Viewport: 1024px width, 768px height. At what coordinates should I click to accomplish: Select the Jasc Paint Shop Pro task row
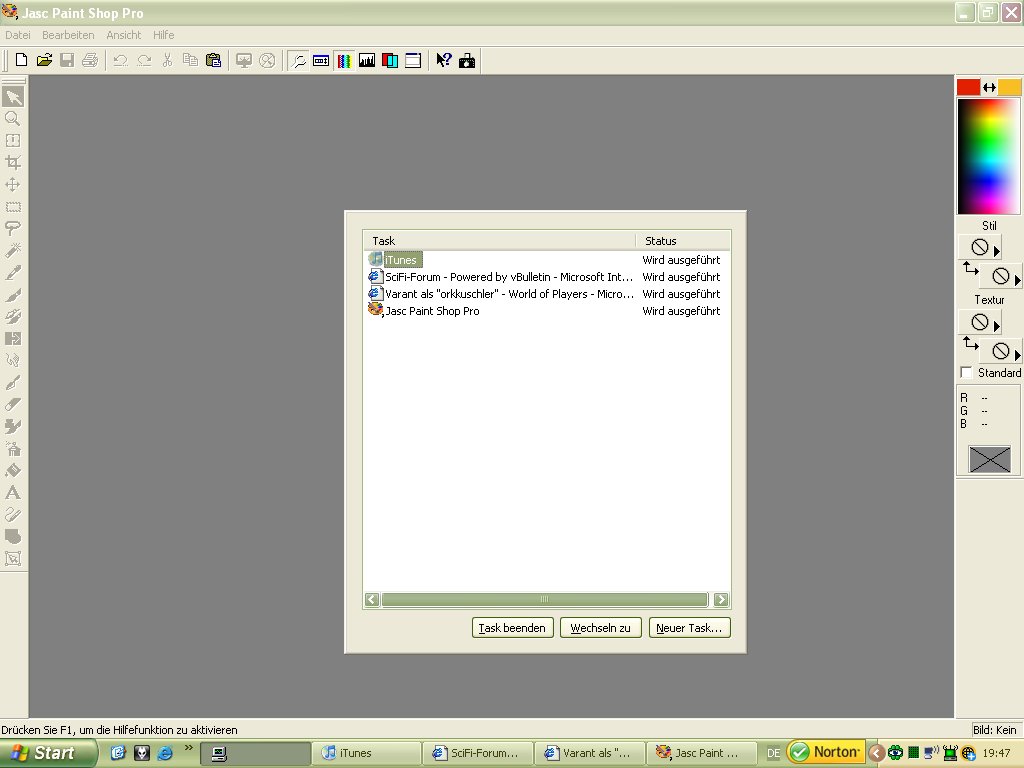tap(546, 311)
